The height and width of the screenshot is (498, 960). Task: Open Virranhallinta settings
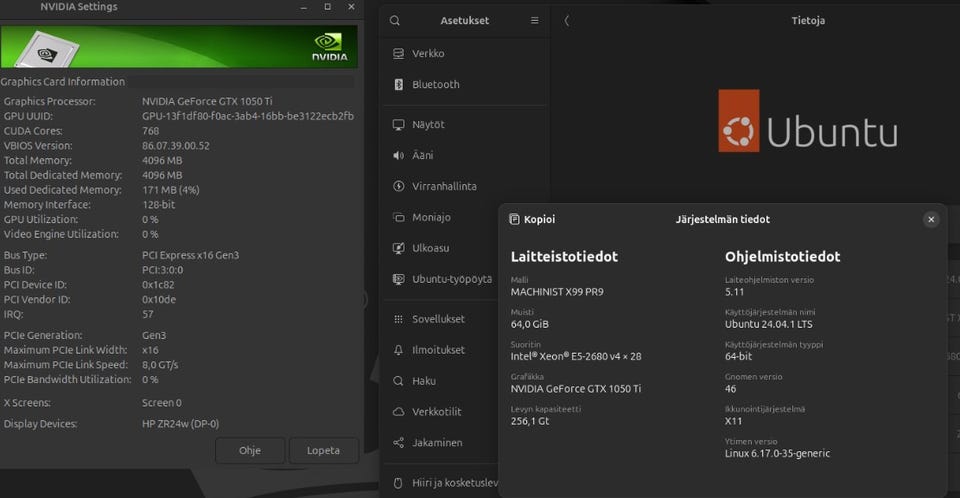point(463,186)
